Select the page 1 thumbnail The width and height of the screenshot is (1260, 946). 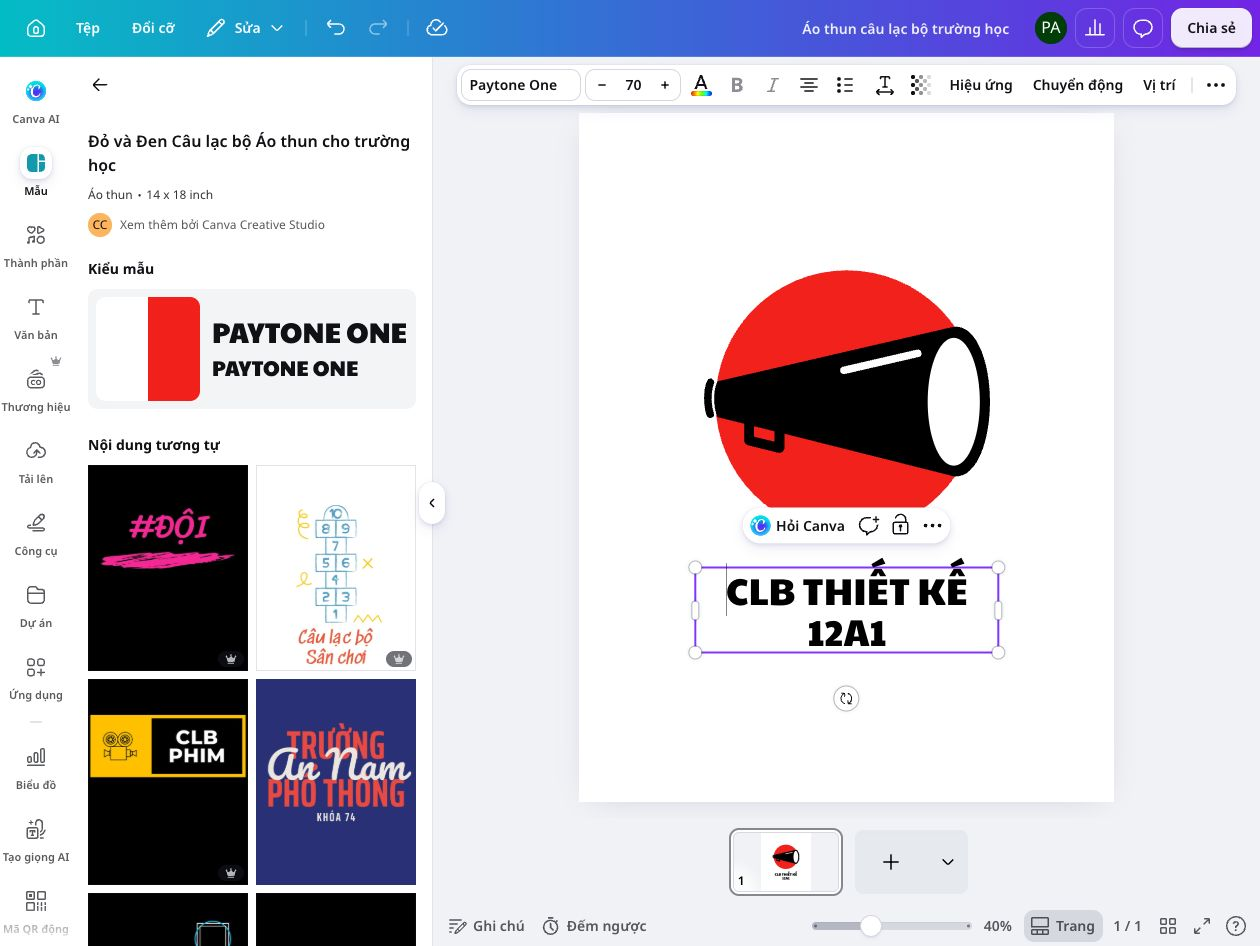[x=786, y=862]
